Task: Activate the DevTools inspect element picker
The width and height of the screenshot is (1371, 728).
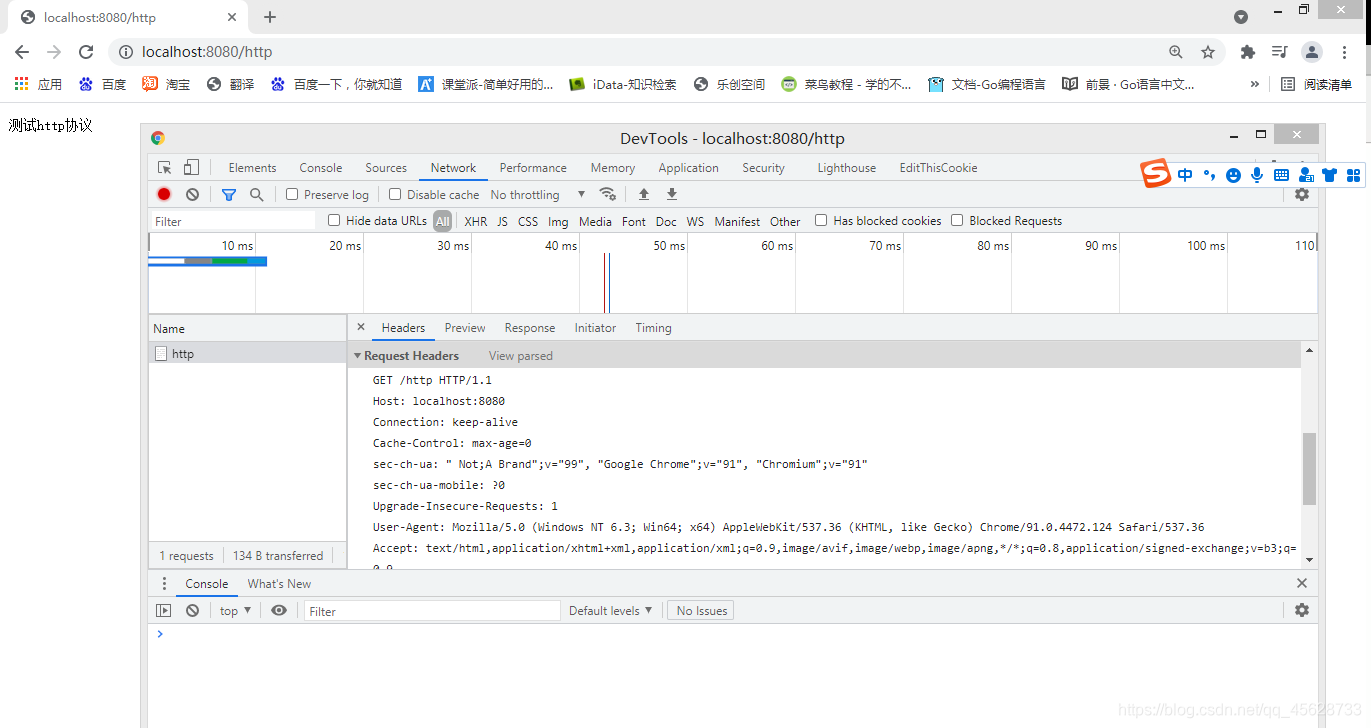Action: (165, 168)
